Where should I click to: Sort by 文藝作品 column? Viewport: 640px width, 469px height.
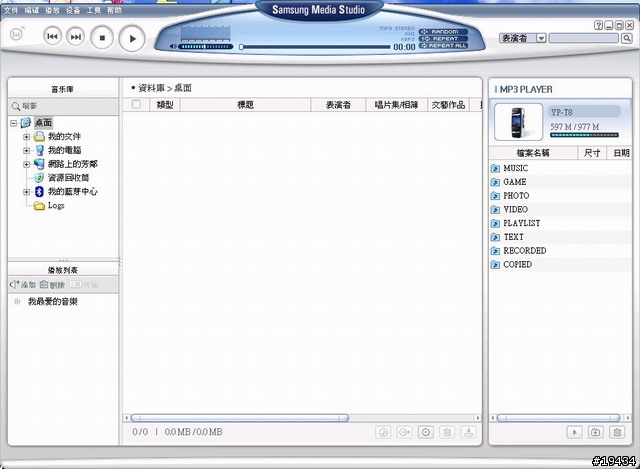click(448, 105)
